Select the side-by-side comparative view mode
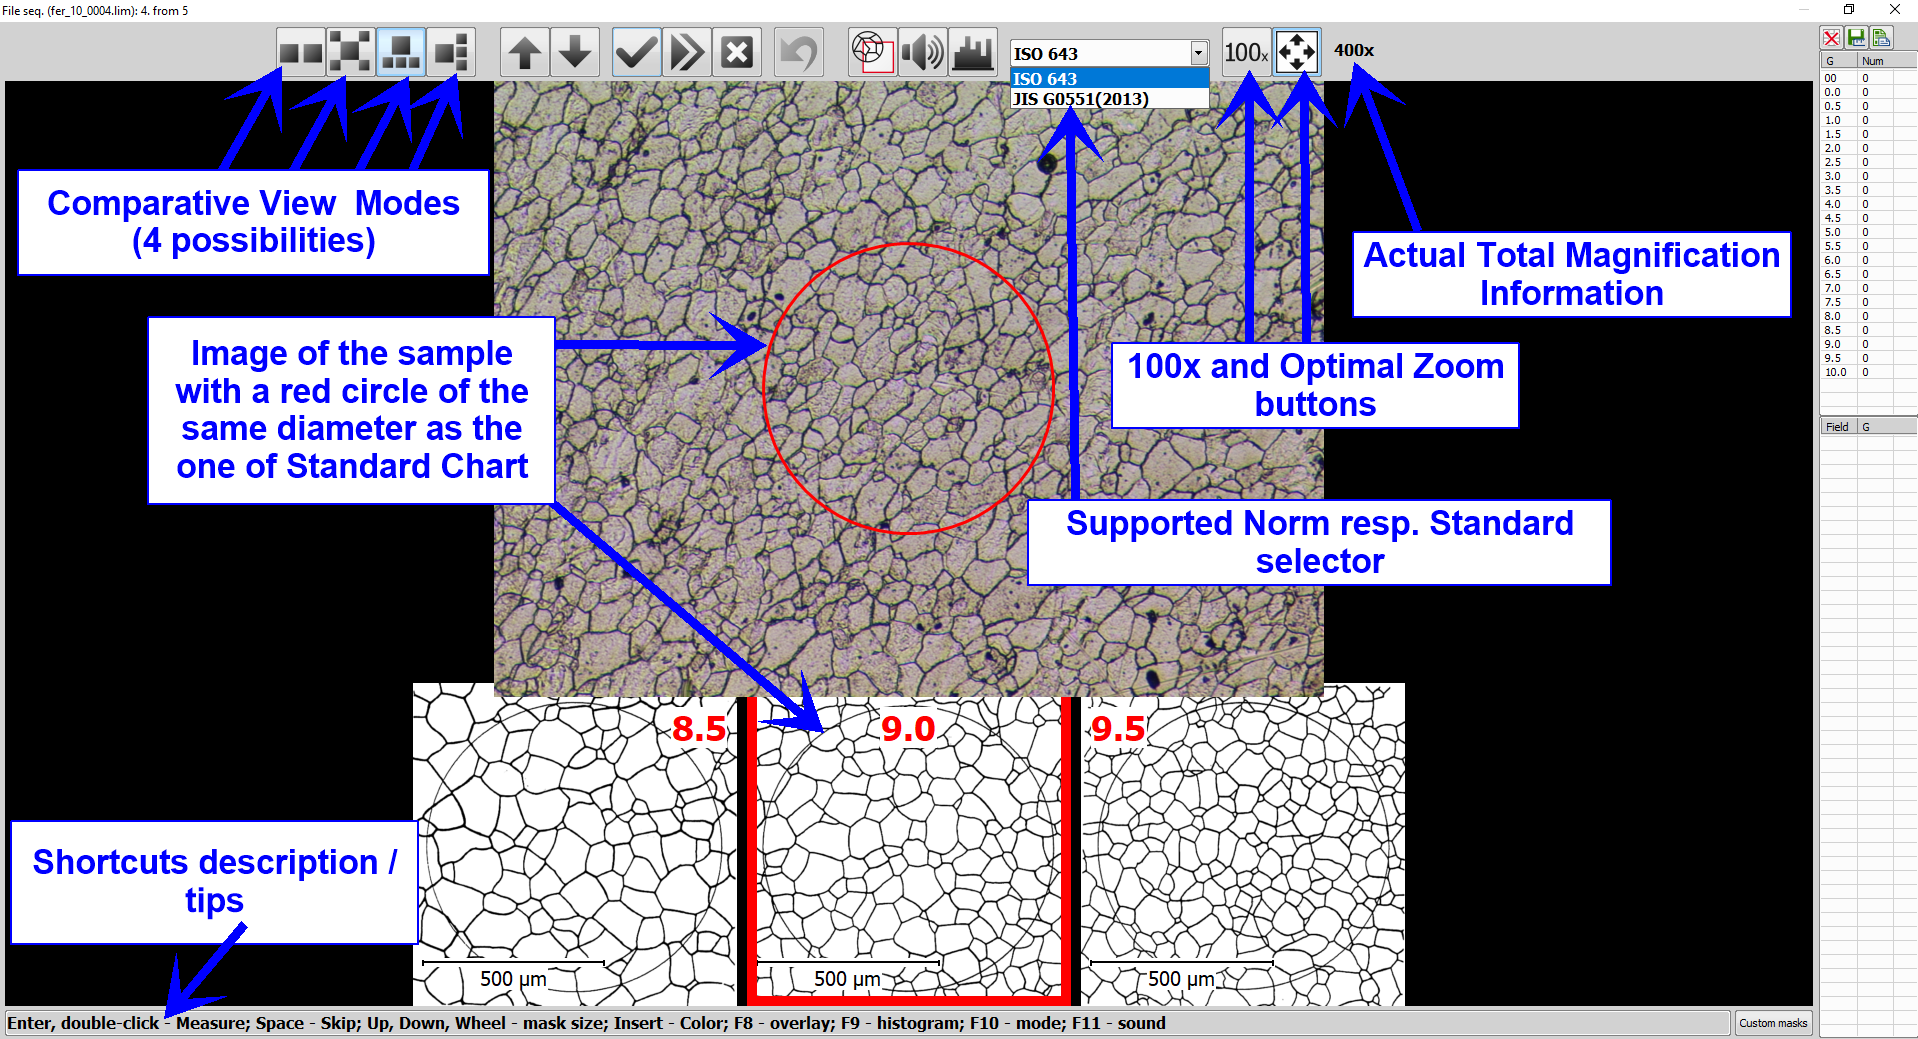Image resolution: width=1918 pixels, height=1039 pixels. tap(301, 52)
